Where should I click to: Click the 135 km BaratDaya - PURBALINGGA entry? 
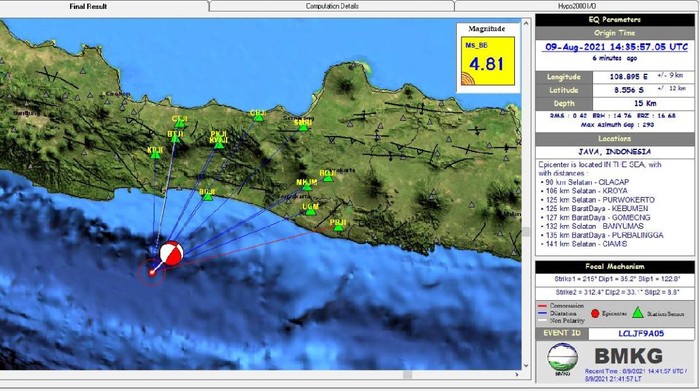[604, 235]
